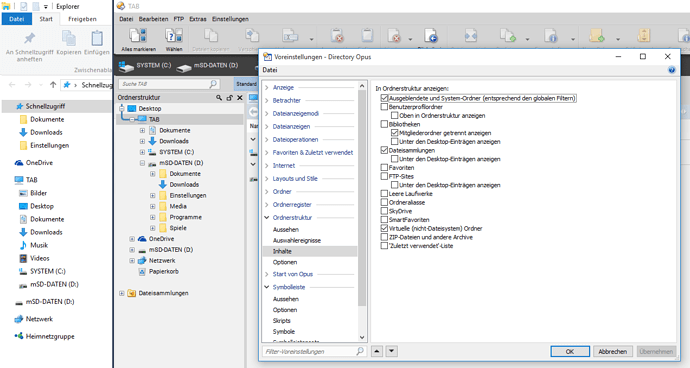Click the Abbrechen button
690x368 pixels.
[613, 351]
